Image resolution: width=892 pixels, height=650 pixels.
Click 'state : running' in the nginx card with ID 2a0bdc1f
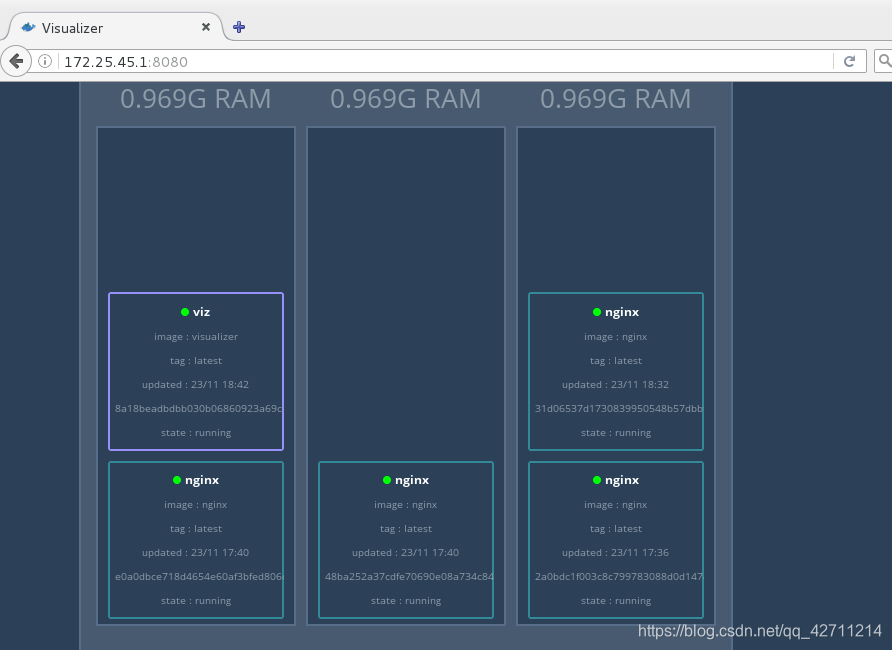point(616,601)
